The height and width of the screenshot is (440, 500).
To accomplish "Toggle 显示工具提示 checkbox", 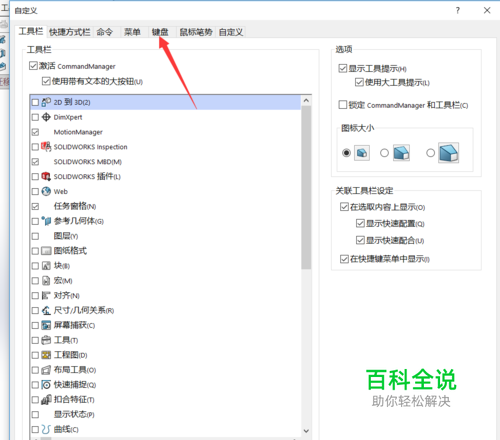I will pyautogui.click(x=343, y=68).
